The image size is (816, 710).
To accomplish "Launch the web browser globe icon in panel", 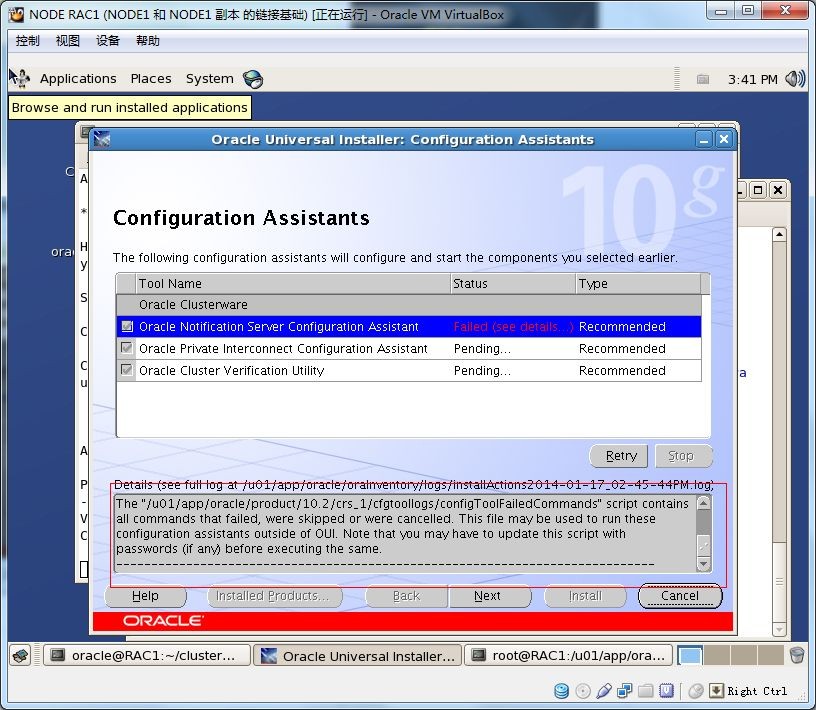I will click(x=253, y=79).
